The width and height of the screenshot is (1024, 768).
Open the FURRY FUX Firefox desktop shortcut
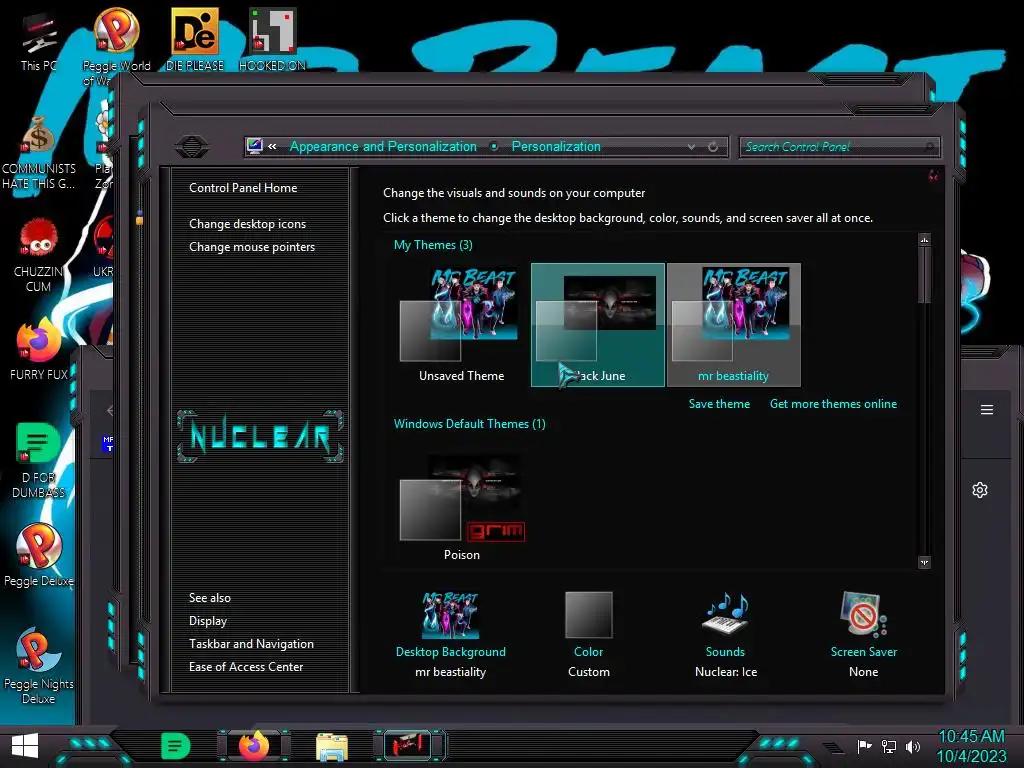[x=39, y=349]
